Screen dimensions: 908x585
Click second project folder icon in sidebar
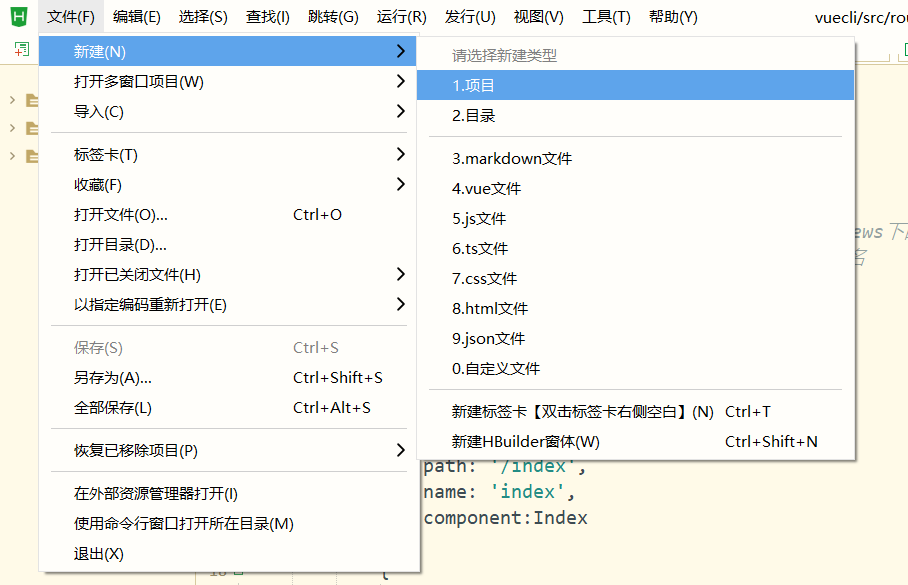(x=32, y=128)
